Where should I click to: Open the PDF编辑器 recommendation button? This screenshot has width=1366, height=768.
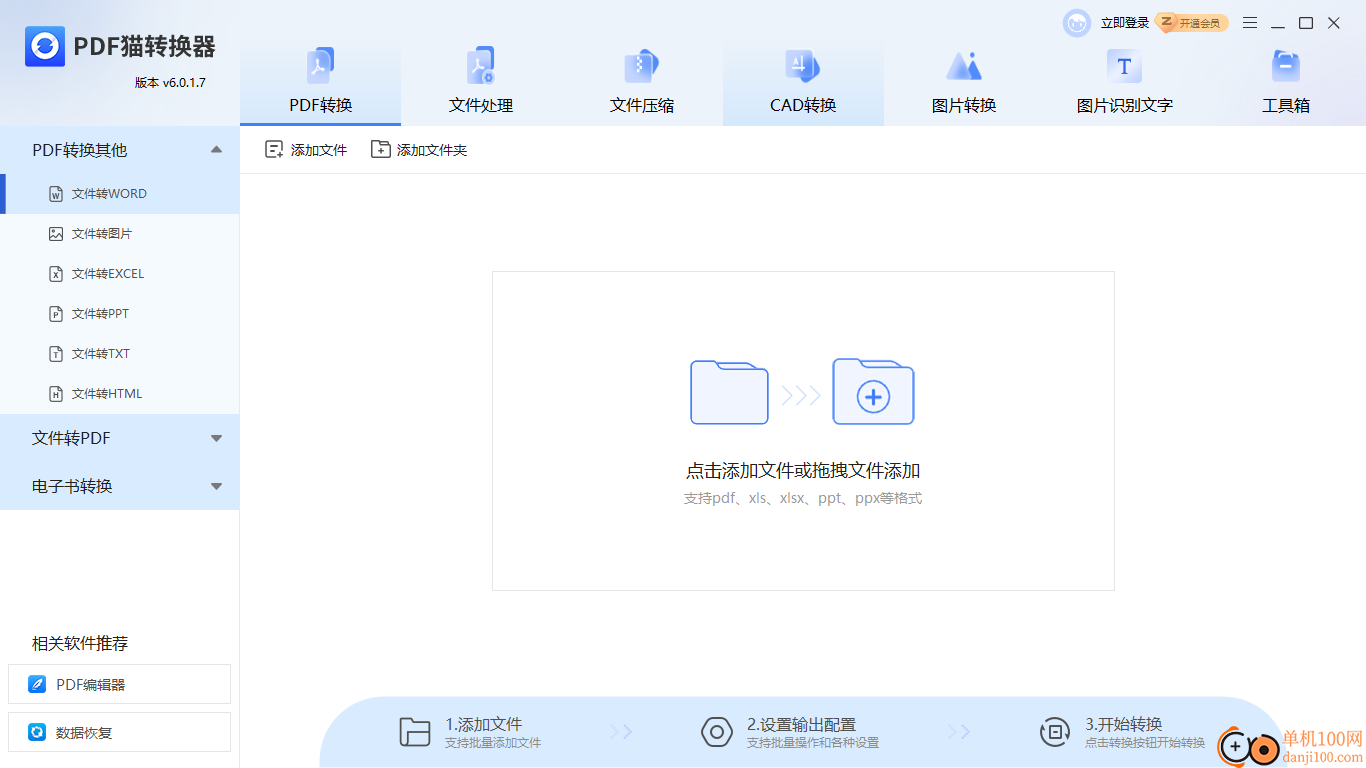[x=119, y=684]
